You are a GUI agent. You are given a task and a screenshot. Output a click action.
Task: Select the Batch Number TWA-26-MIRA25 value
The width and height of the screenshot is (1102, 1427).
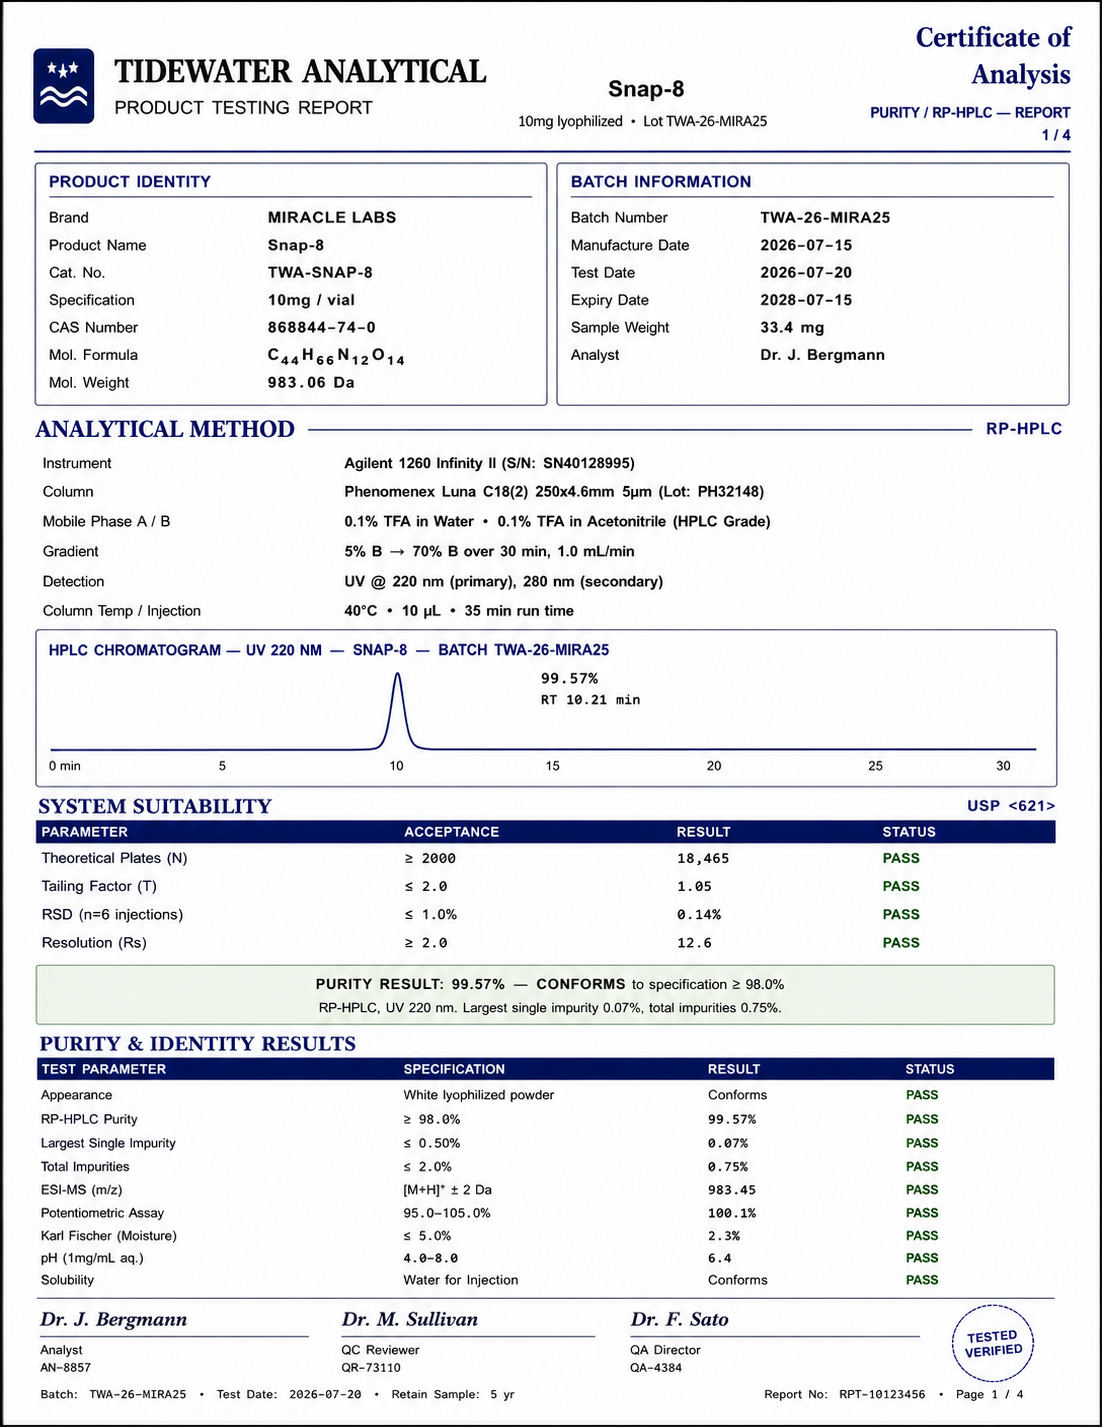click(x=825, y=218)
